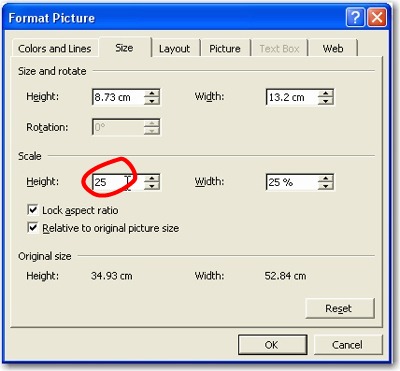Click the Reset button
Image resolution: width=400 pixels, height=371 pixels.
(340, 308)
